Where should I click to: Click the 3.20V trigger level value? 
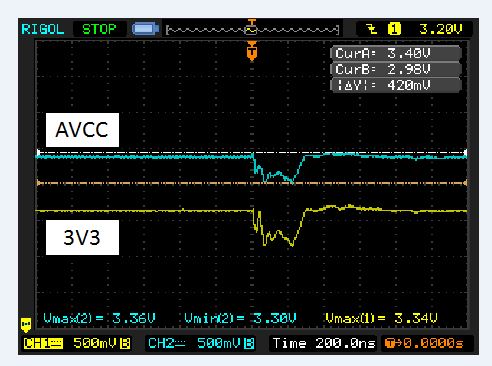coord(441,29)
